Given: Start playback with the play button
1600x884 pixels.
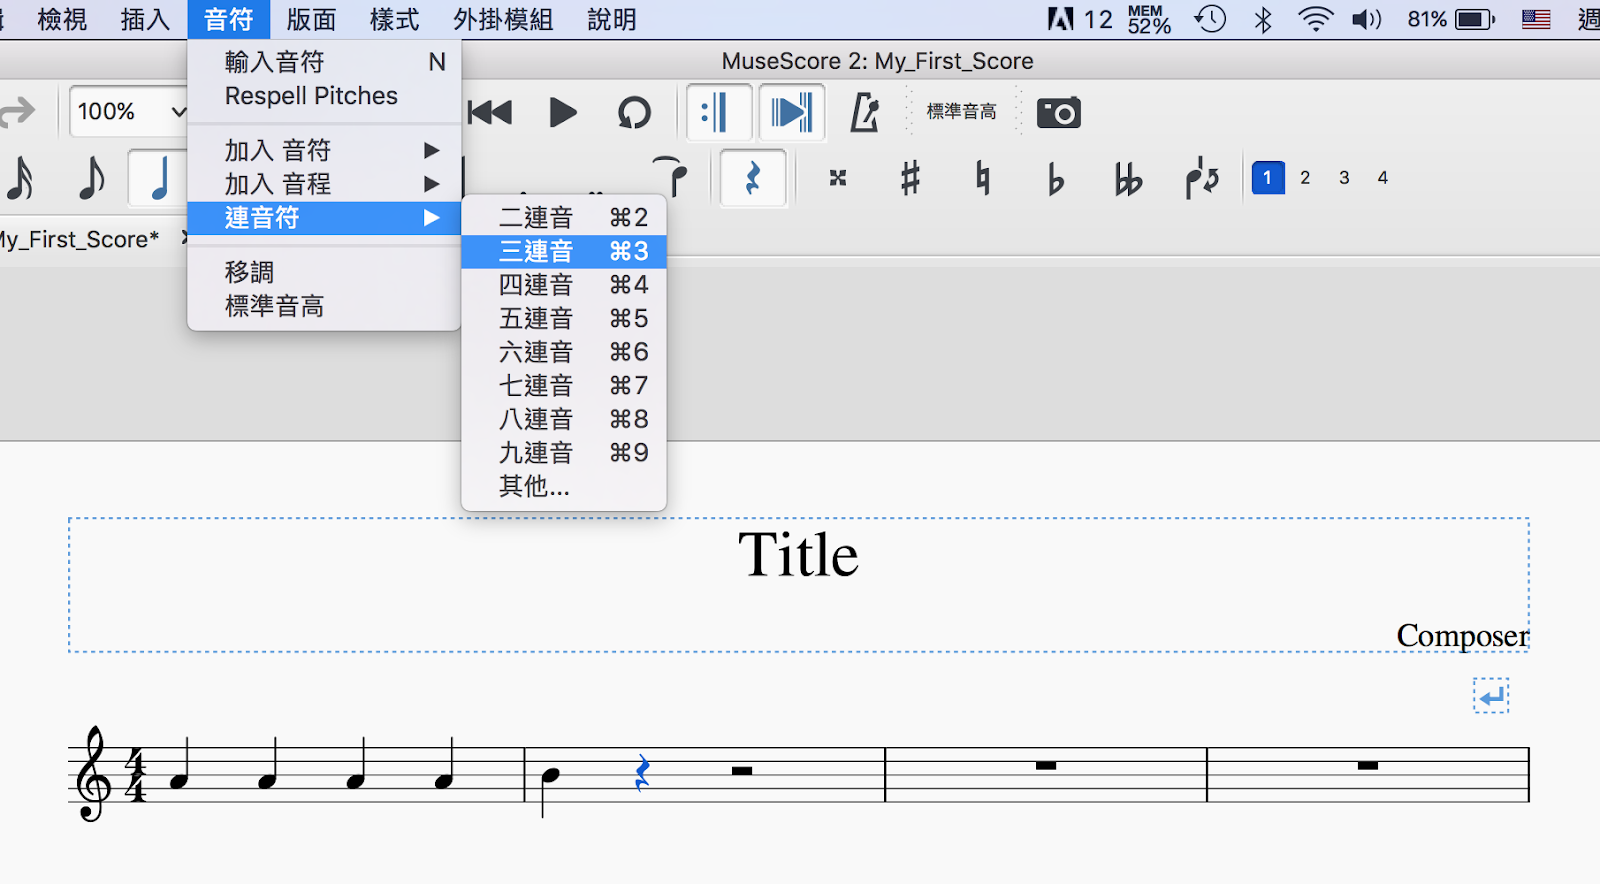Looking at the screenshot, I should pos(563,113).
